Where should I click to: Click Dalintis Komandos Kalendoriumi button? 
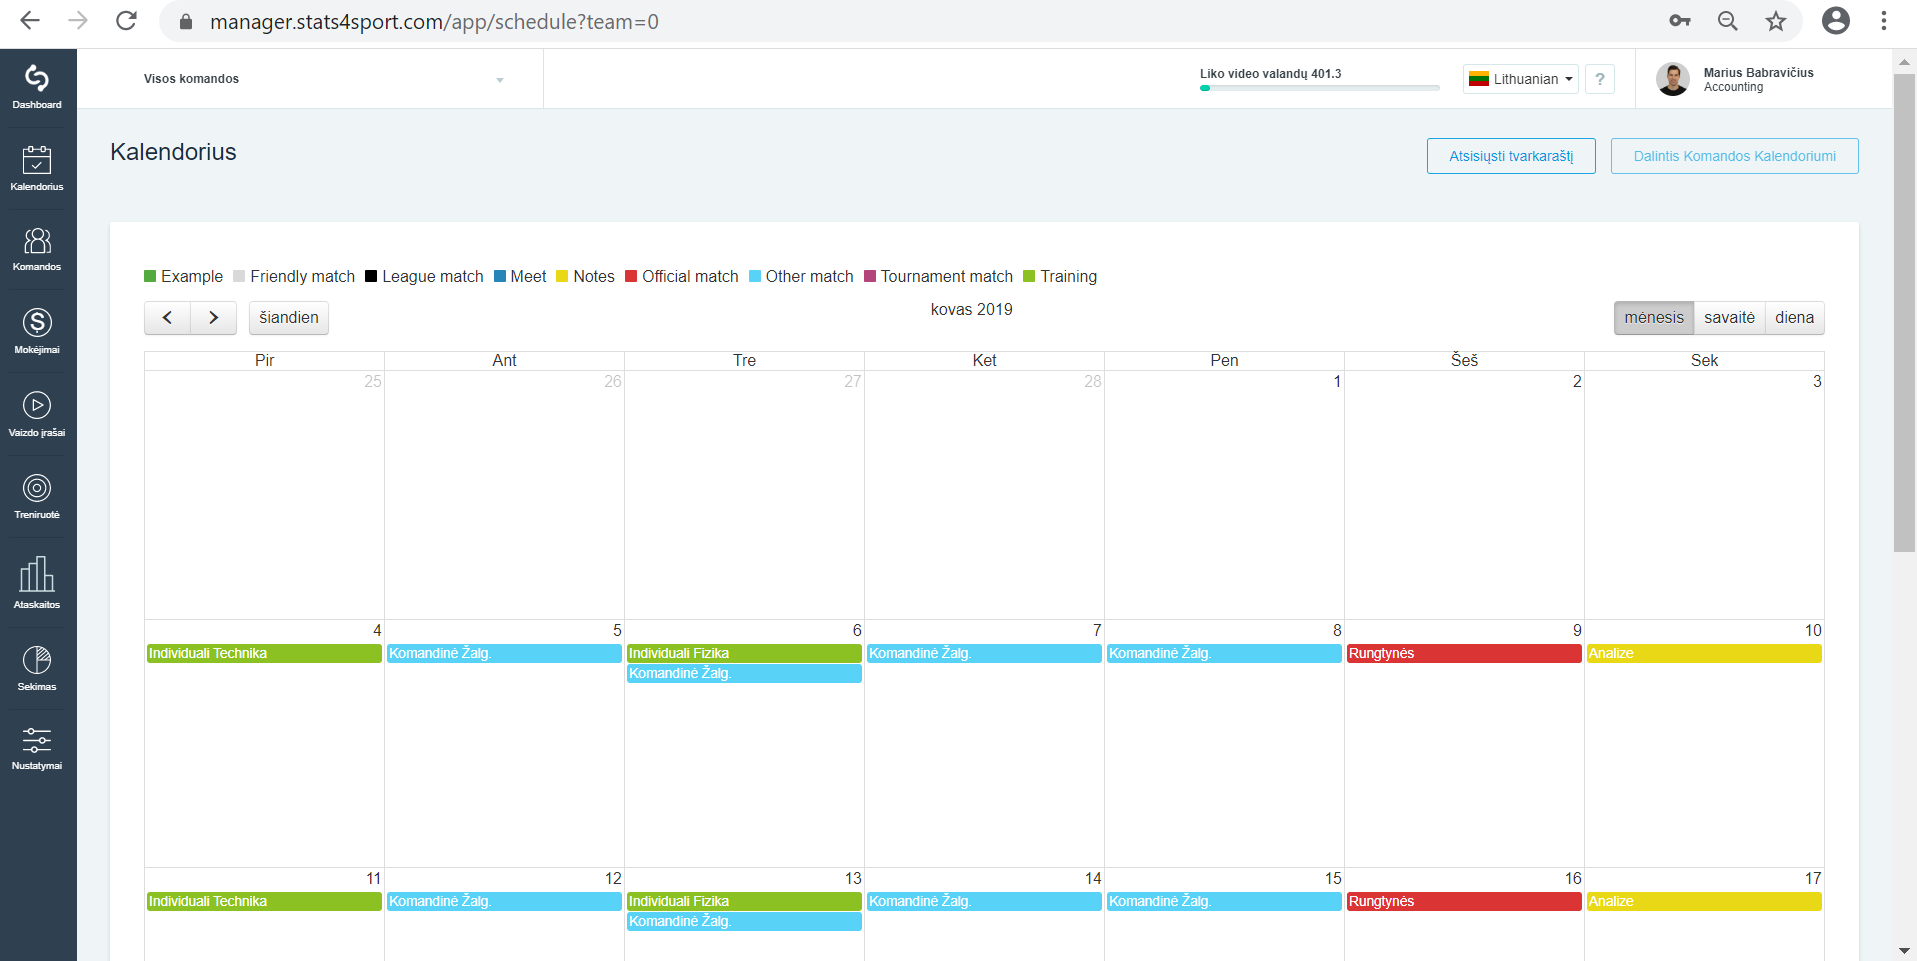1735,156
